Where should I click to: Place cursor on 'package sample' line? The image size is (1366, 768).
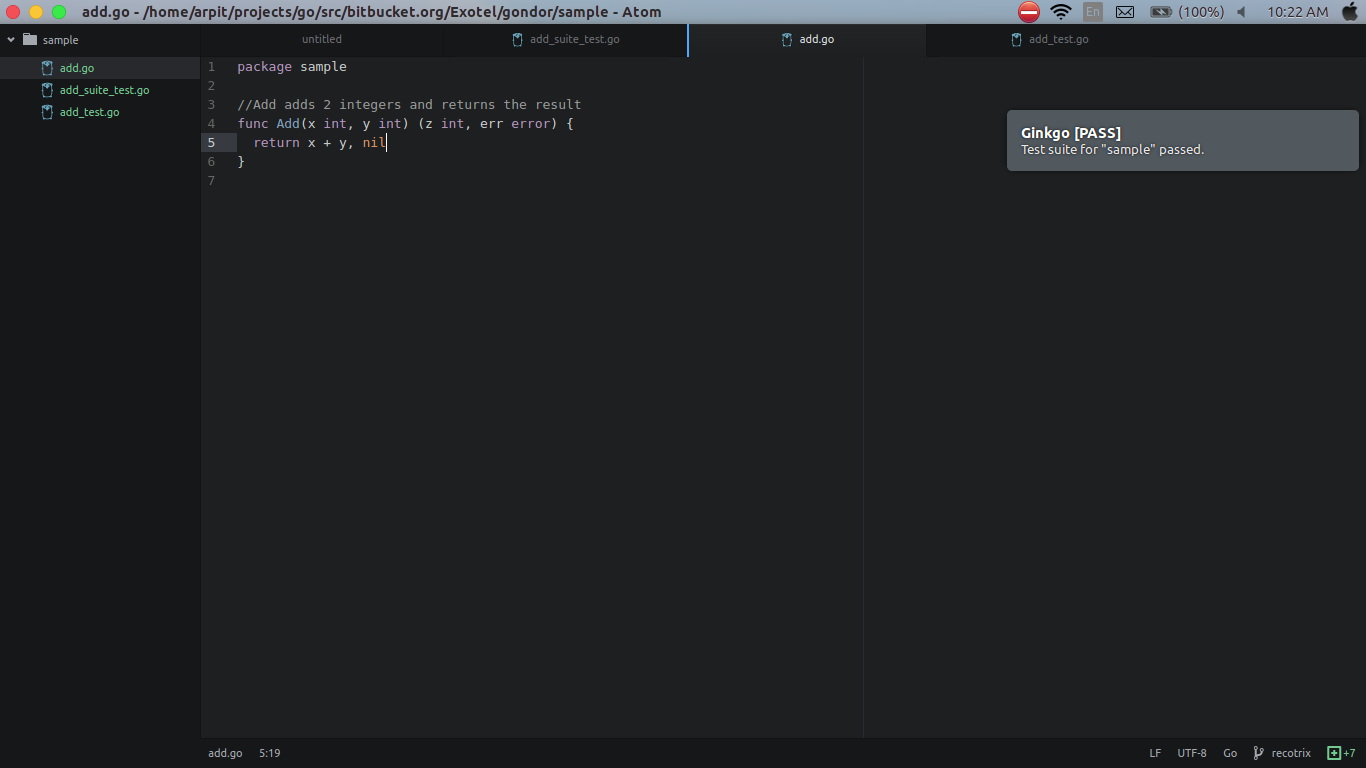coord(292,67)
